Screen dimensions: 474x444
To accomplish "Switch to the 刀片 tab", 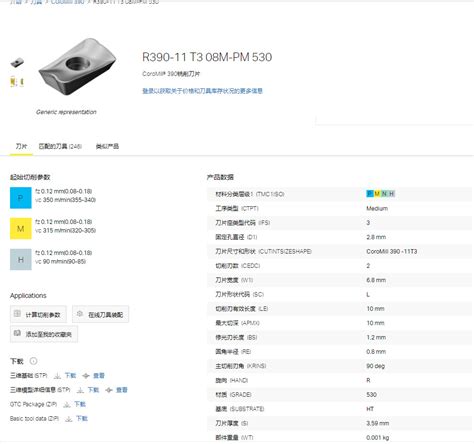I will point(21,146).
